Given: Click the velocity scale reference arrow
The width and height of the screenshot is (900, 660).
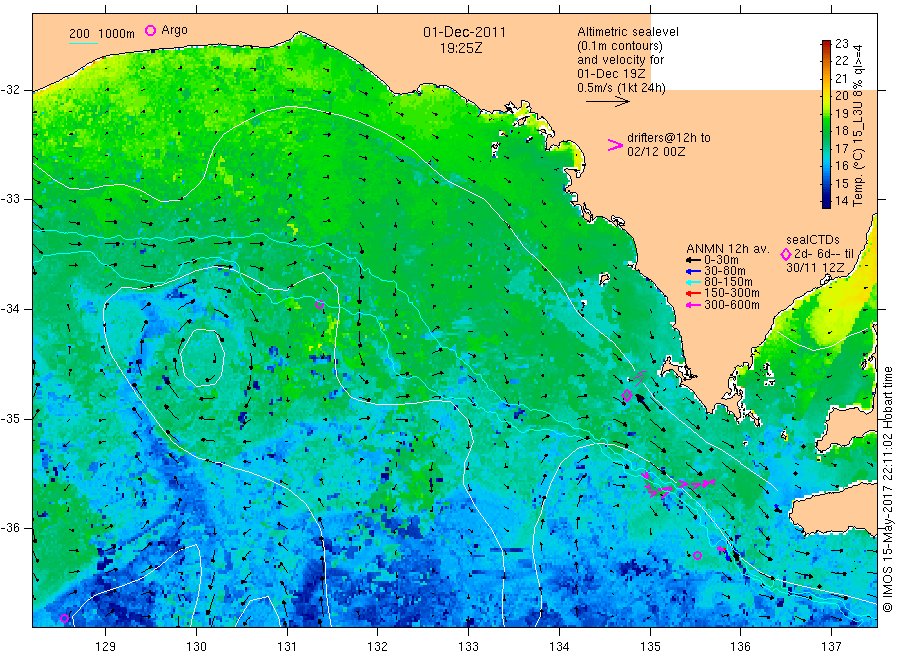Looking at the screenshot, I should (x=607, y=102).
